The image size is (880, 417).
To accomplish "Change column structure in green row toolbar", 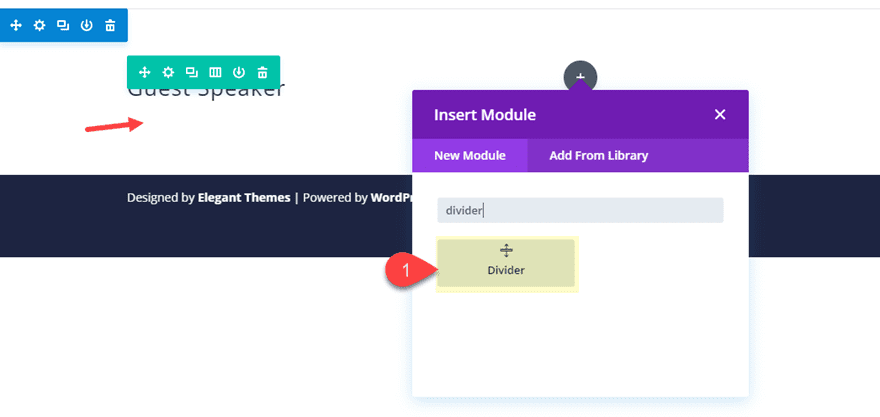I will coord(215,72).
